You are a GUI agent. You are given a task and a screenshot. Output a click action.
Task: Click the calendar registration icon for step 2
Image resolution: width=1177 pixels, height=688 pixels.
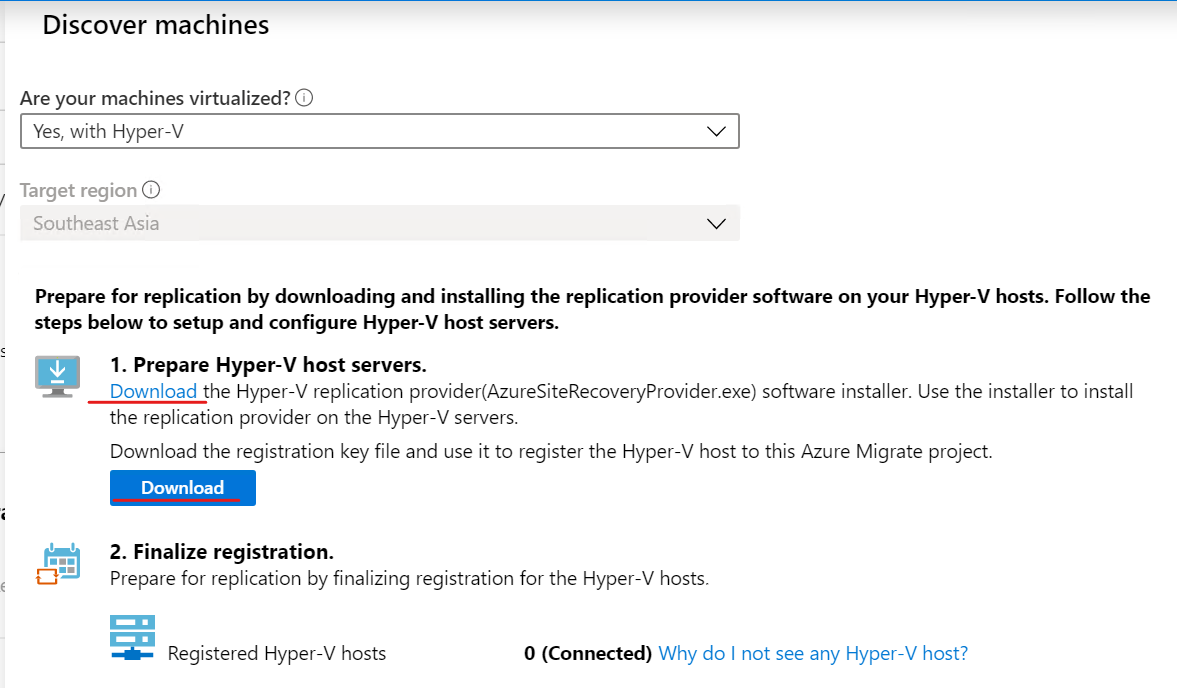click(x=59, y=564)
